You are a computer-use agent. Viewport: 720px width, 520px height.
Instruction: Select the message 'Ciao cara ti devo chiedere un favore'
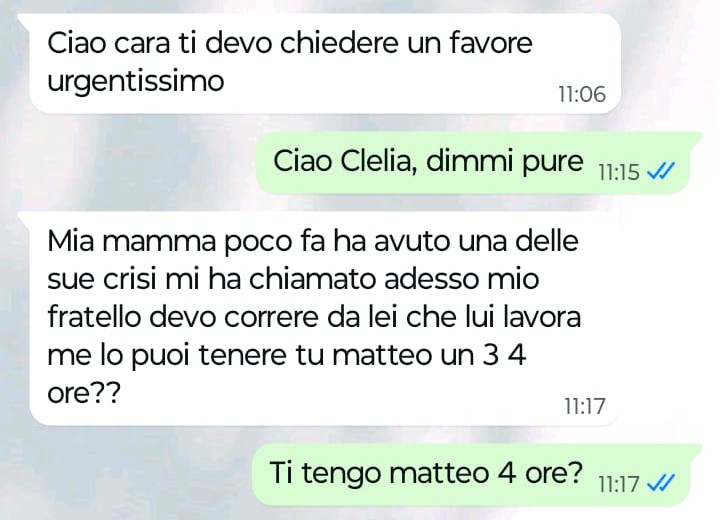click(324, 63)
